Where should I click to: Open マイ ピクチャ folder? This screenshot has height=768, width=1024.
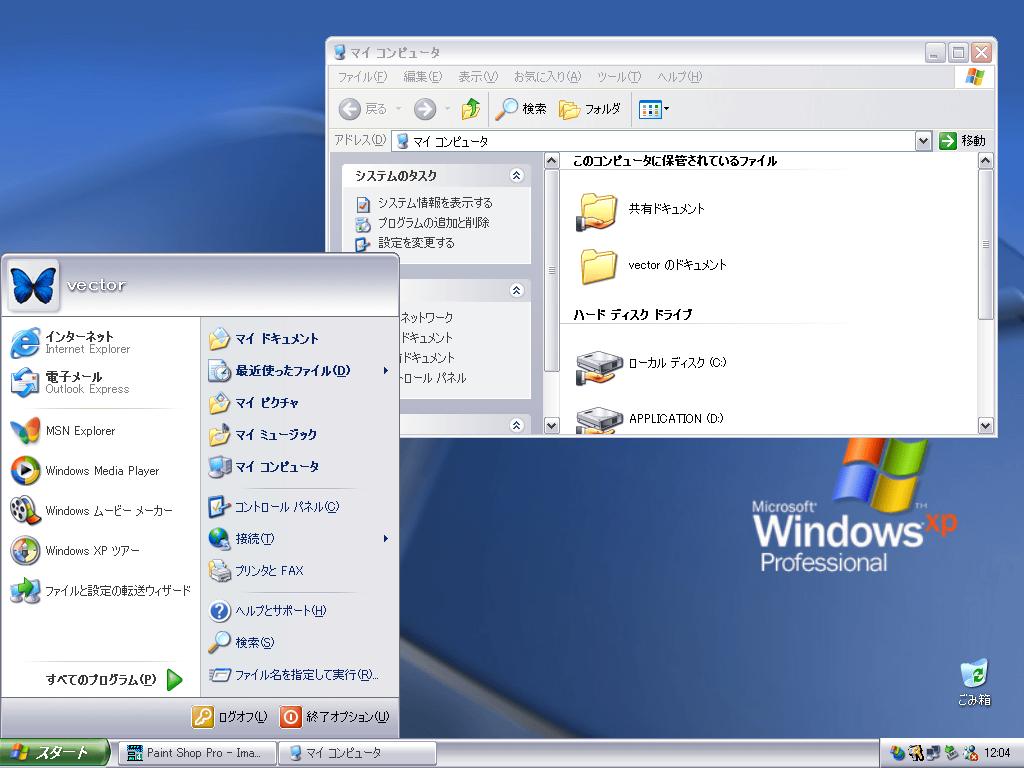click(253, 403)
